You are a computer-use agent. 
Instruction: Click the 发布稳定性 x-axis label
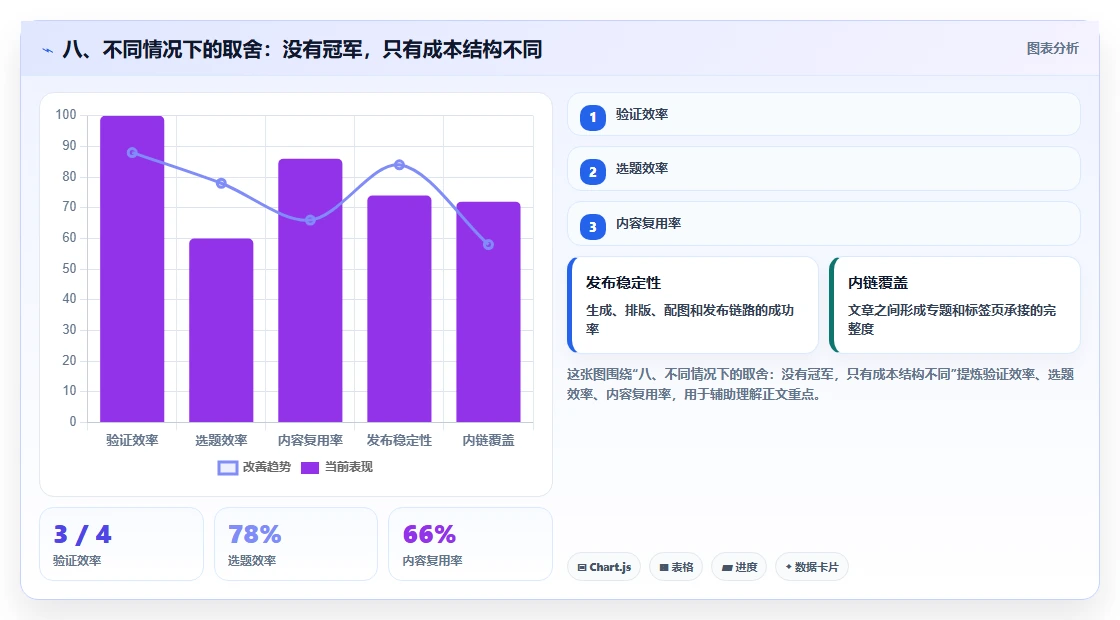[399, 441]
